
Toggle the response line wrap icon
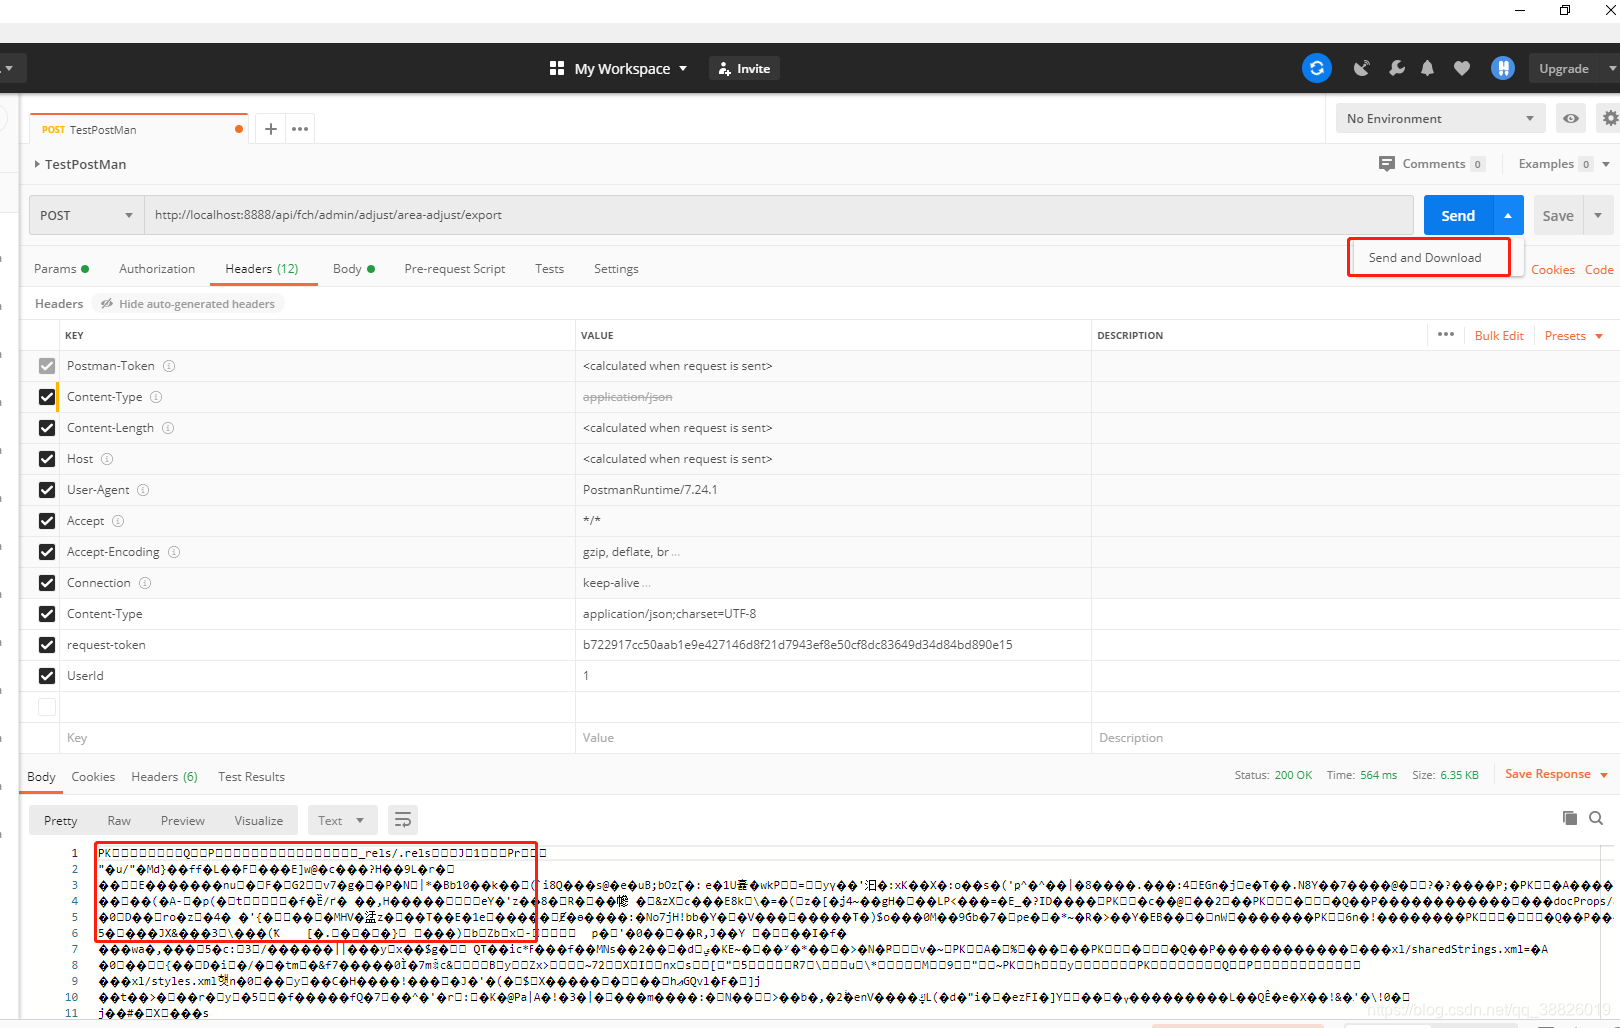click(x=403, y=820)
